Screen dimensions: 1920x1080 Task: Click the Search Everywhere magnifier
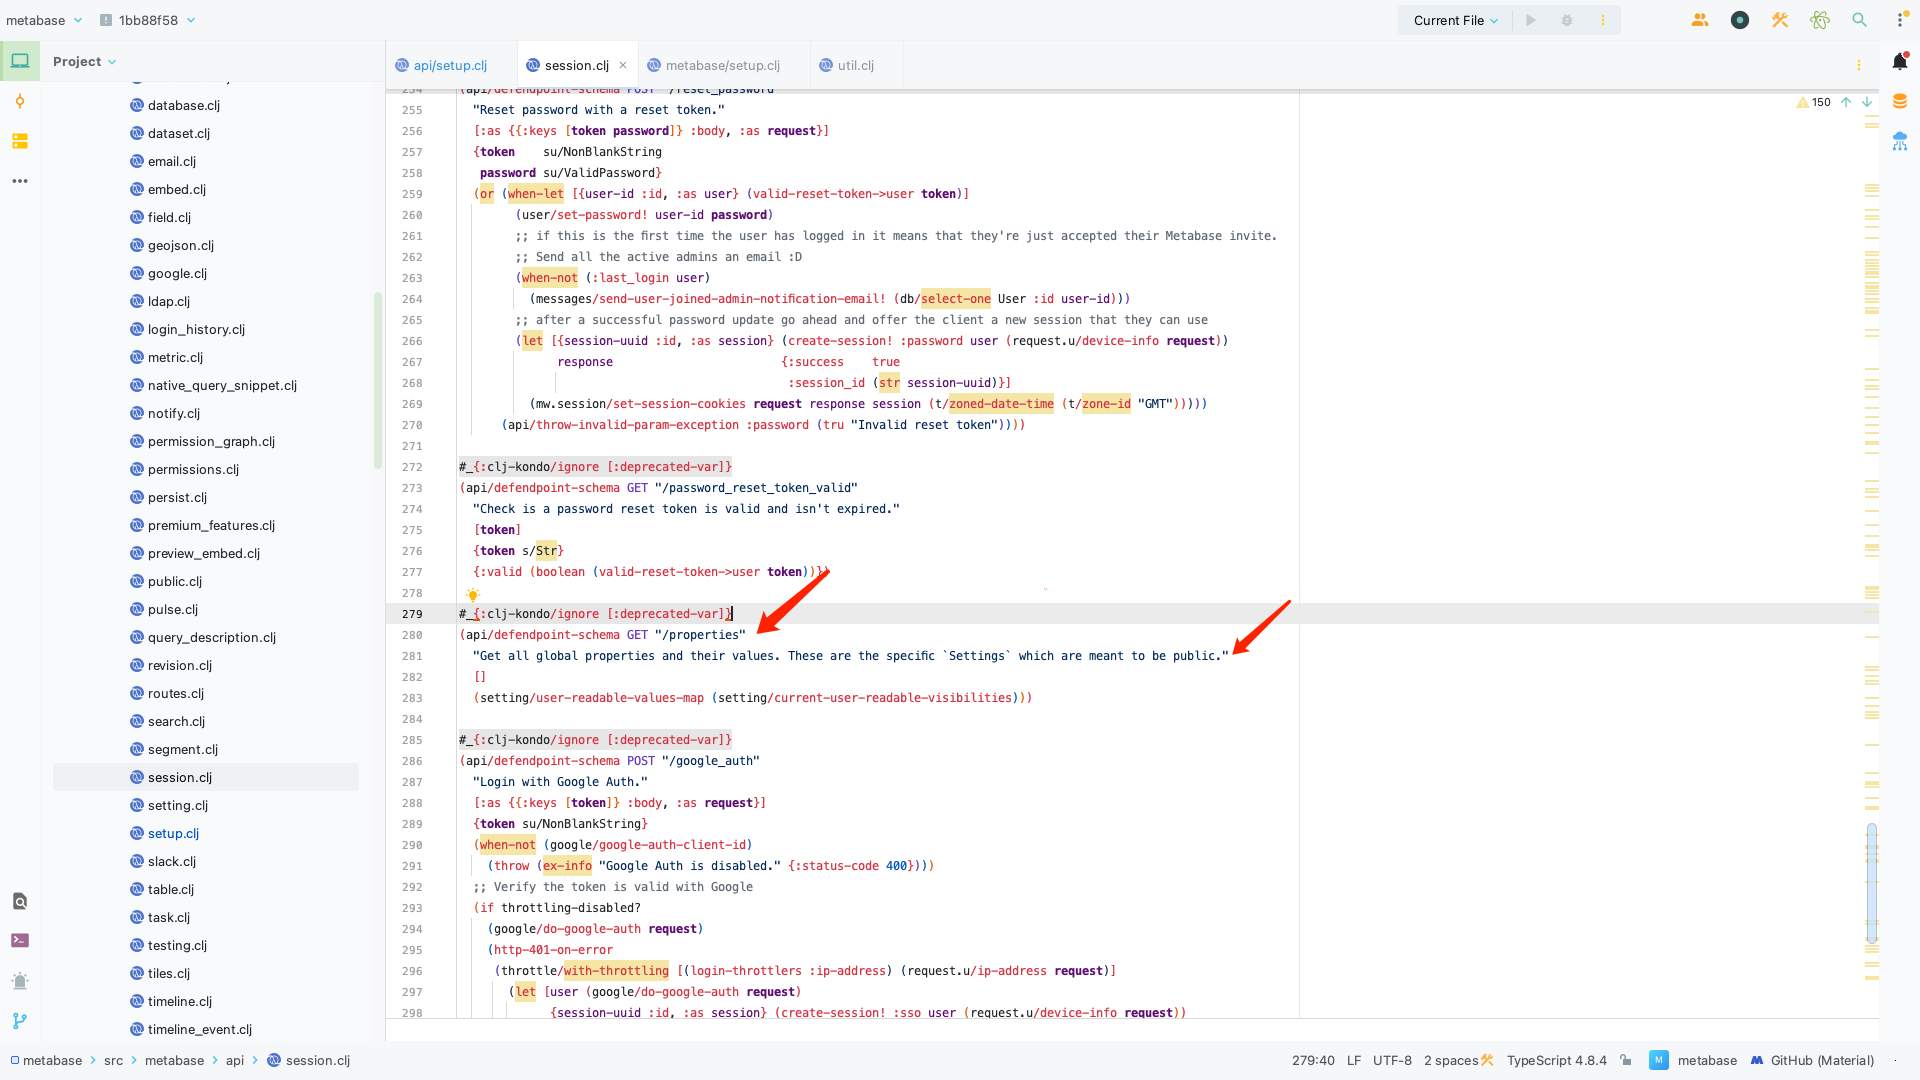(1859, 20)
